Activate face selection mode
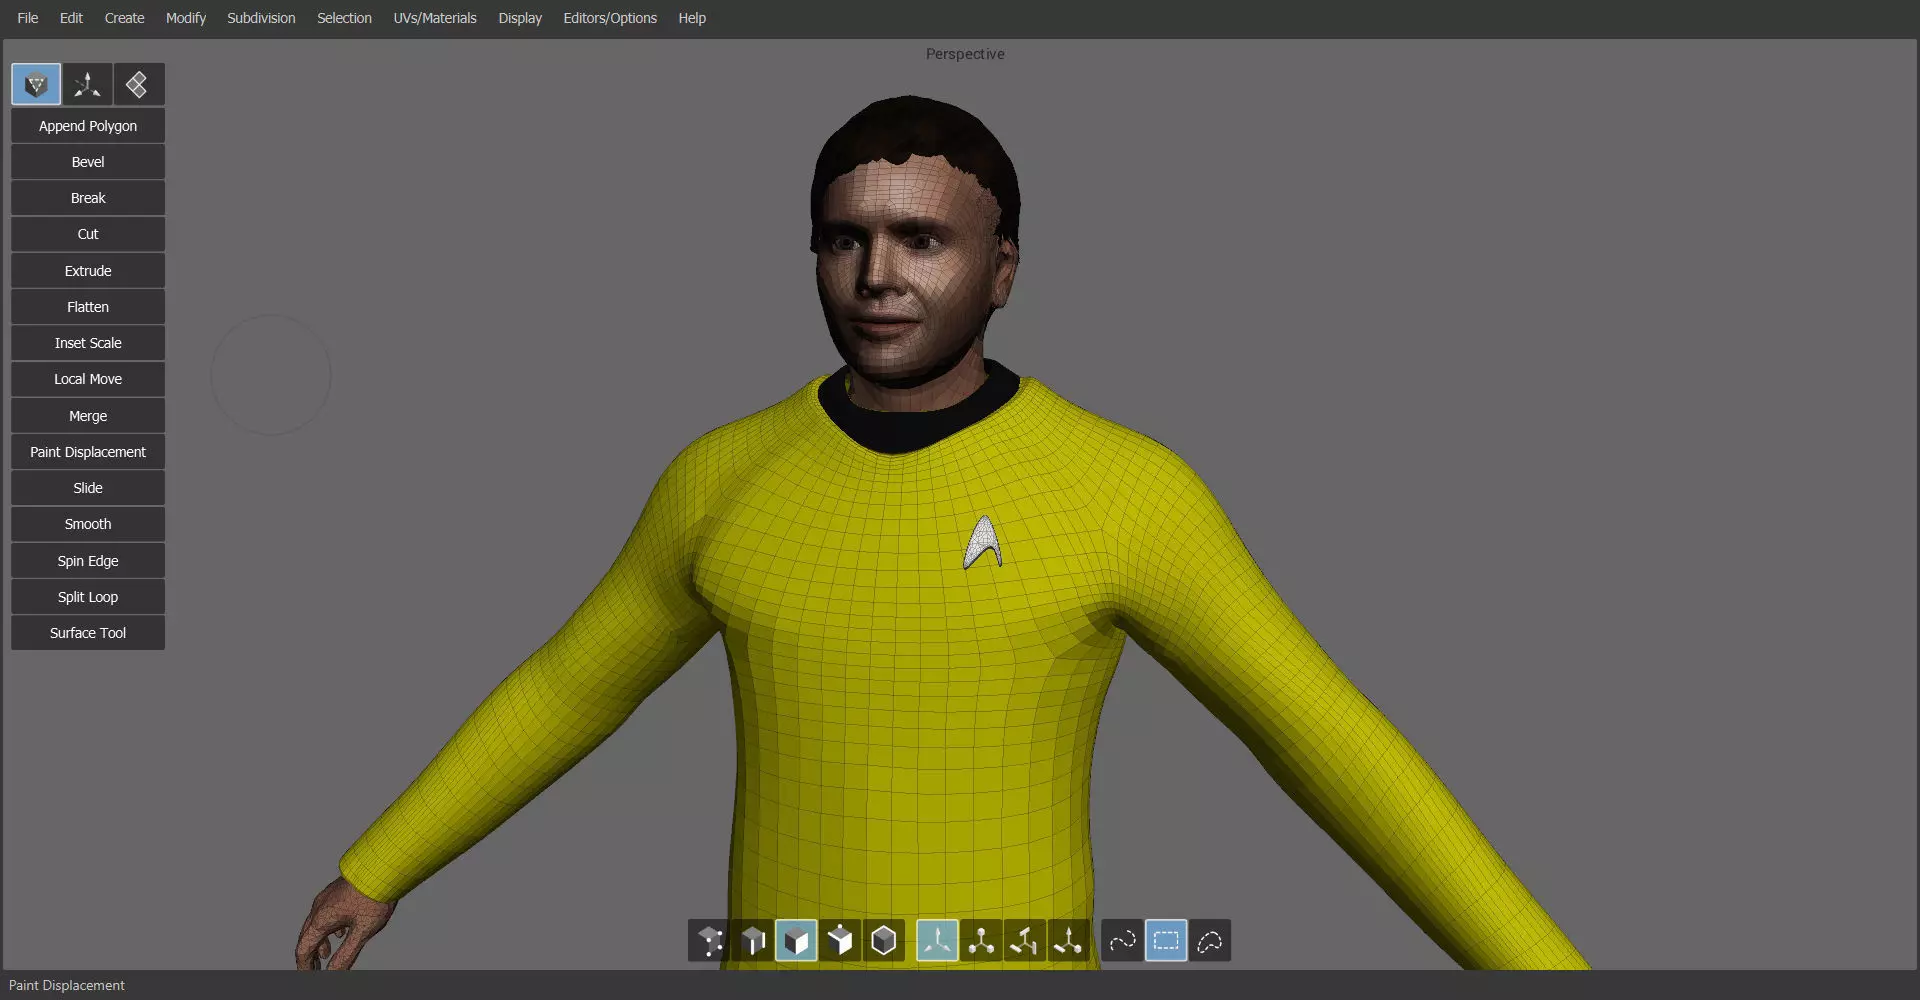 click(796, 941)
